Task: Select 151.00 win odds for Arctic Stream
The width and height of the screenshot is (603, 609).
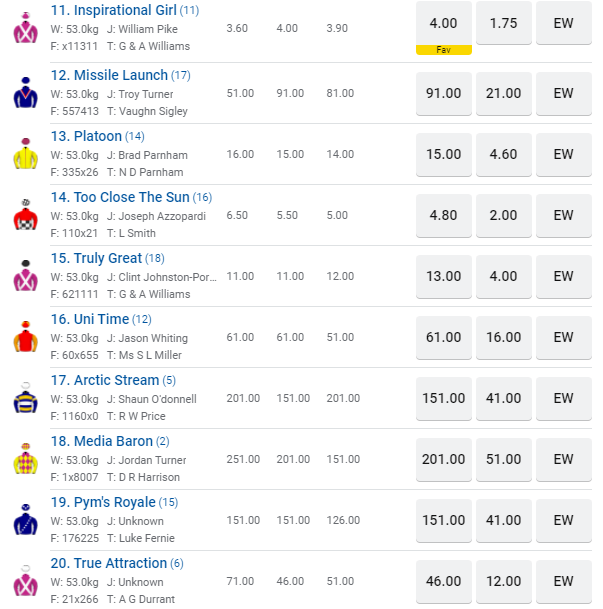Action: coord(443,398)
